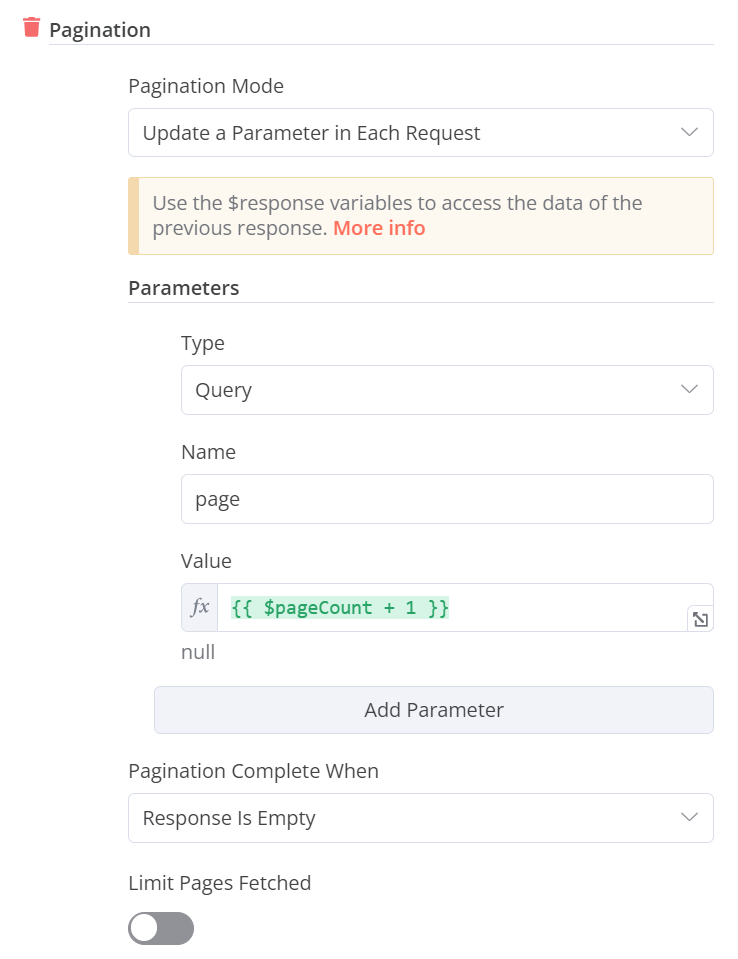This screenshot has width=738, height=959.
Task: Click the null result preview text
Action: coord(198,653)
